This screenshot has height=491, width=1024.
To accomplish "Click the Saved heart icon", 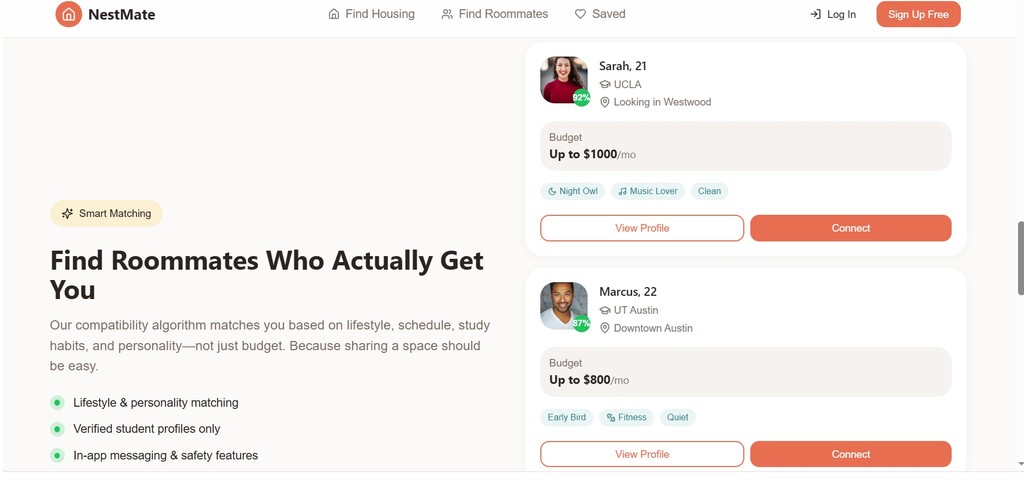I will pyautogui.click(x=580, y=14).
